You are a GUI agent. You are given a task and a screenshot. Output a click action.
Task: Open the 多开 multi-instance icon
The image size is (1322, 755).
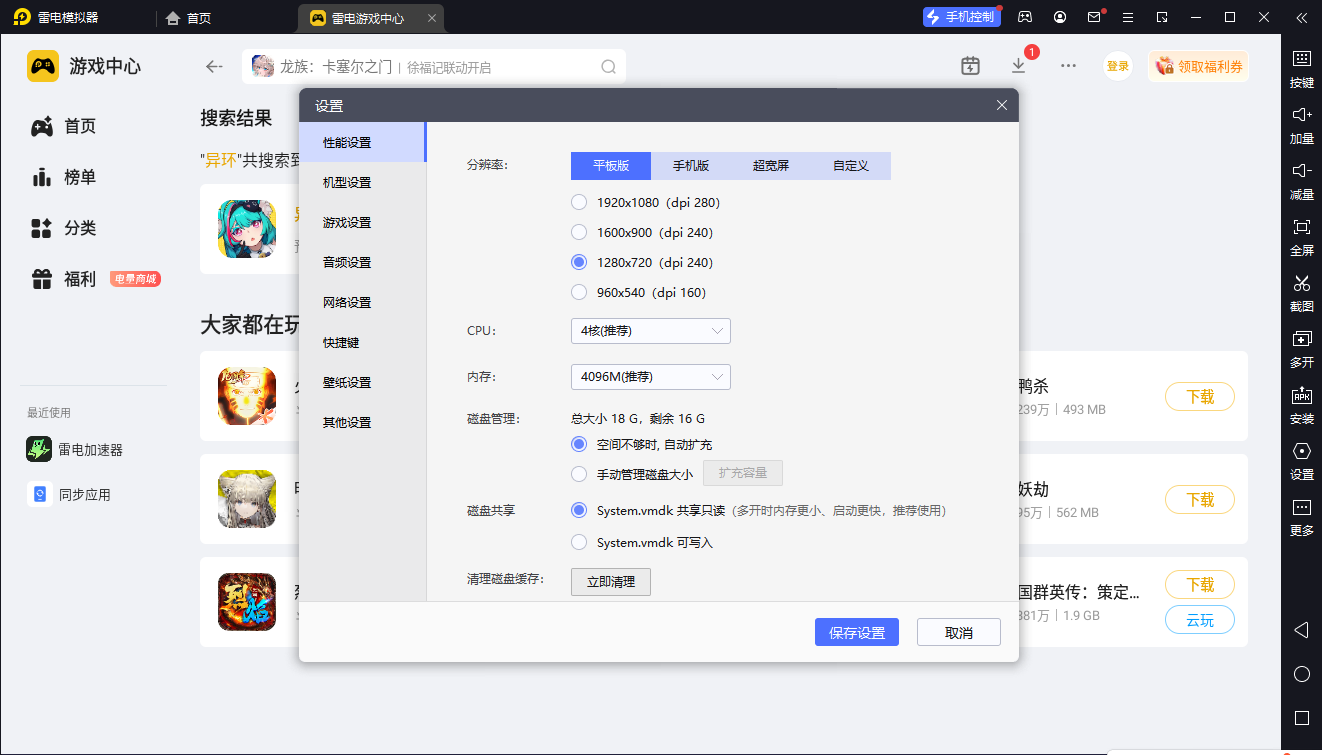point(1301,340)
